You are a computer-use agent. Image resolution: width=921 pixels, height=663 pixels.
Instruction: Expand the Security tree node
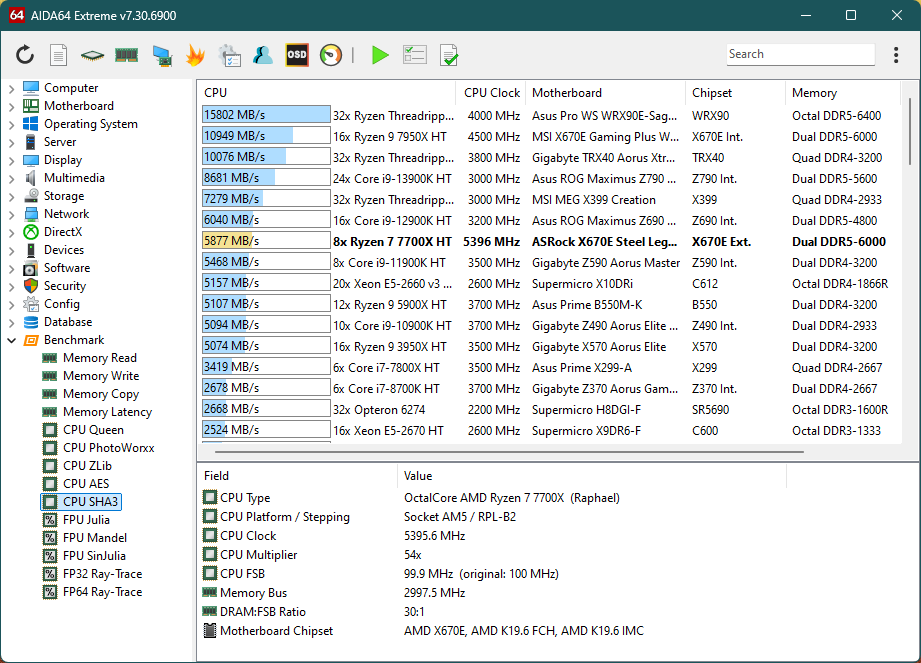click(x=12, y=287)
